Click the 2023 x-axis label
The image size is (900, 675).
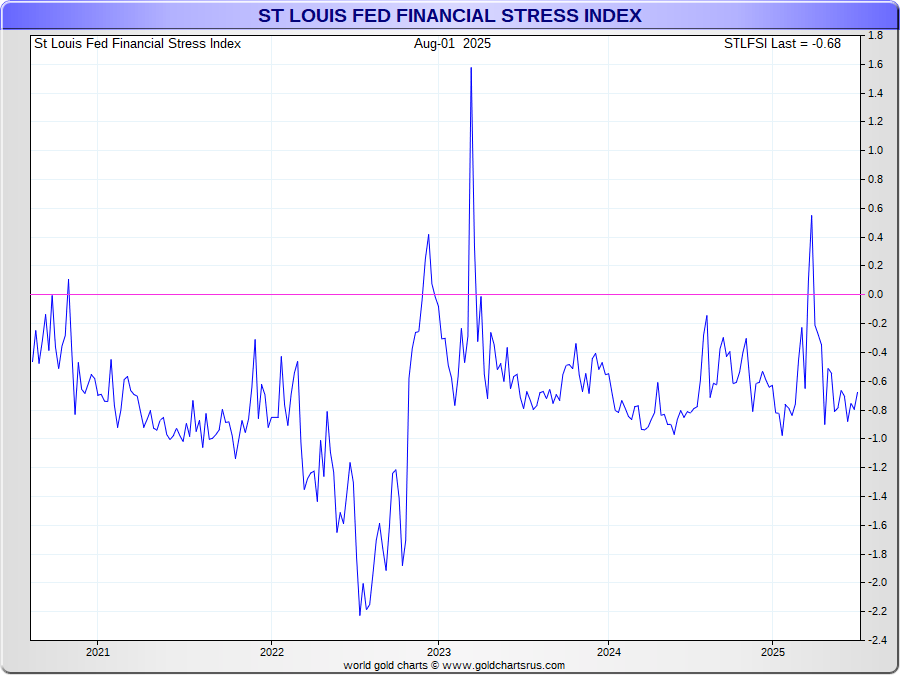click(x=439, y=652)
